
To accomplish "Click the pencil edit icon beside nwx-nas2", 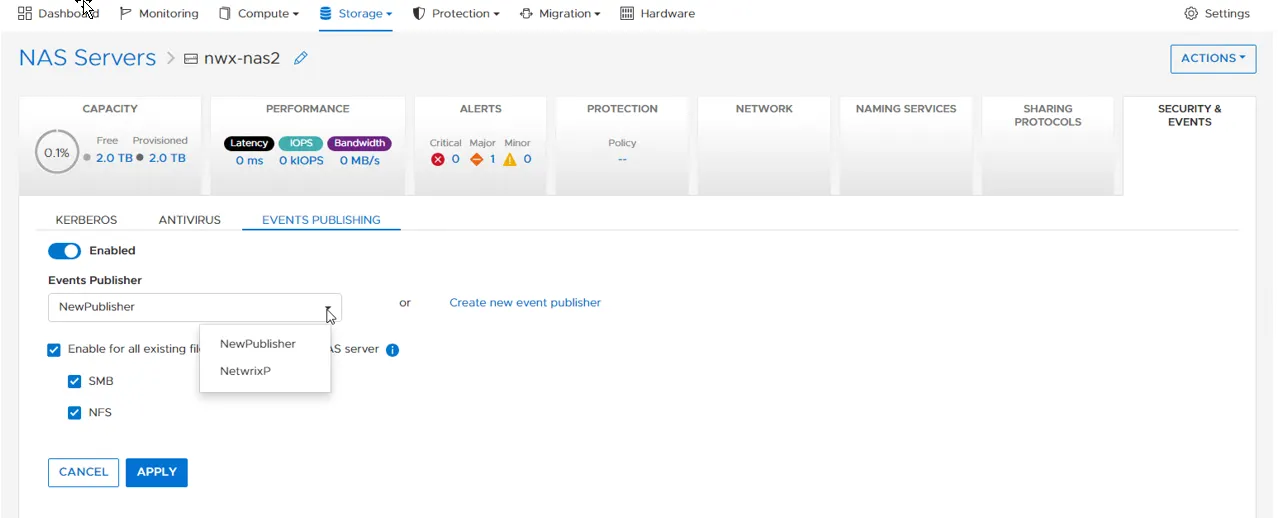I will [x=300, y=58].
